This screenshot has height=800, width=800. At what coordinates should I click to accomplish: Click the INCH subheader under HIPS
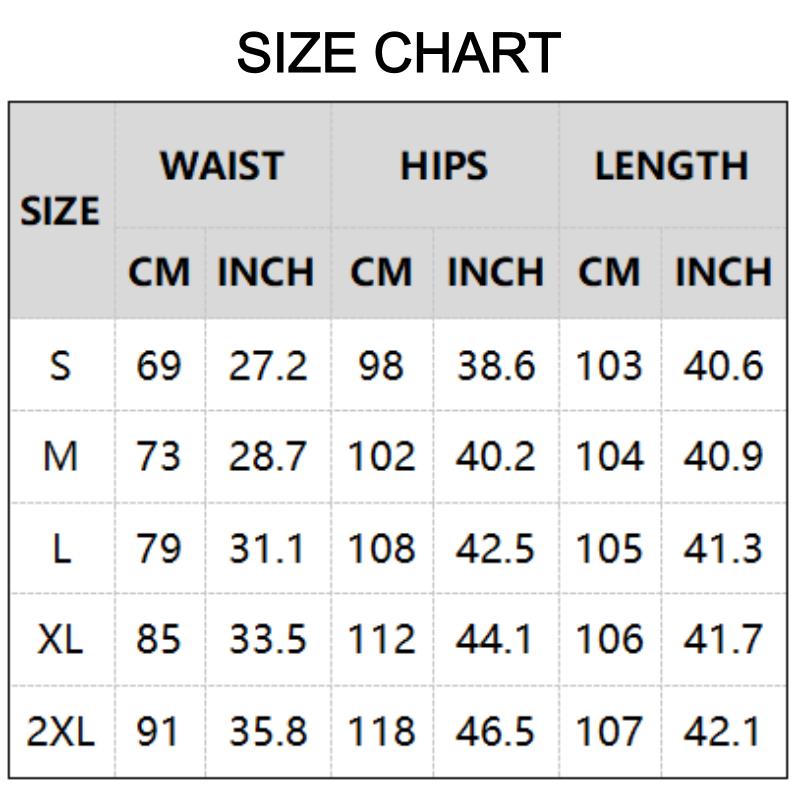(x=495, y=272)
